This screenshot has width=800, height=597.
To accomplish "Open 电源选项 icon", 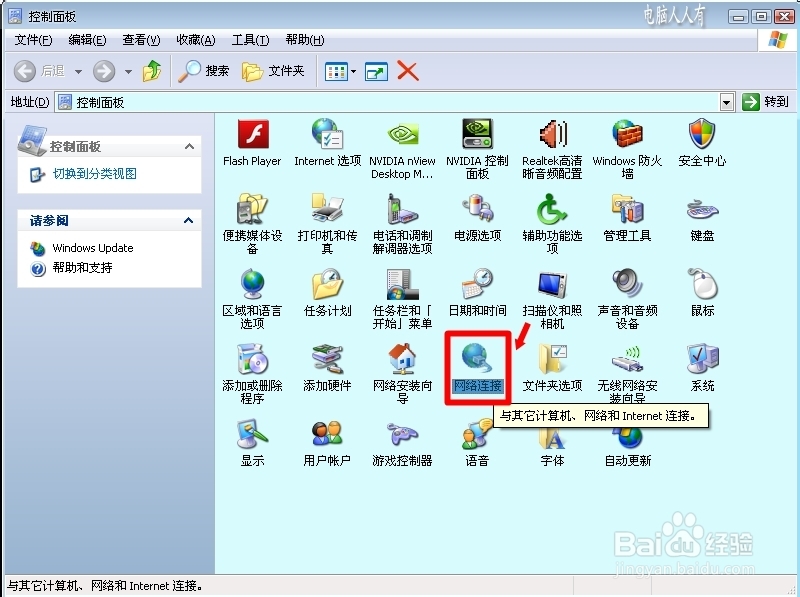I will tap(477, 209).
